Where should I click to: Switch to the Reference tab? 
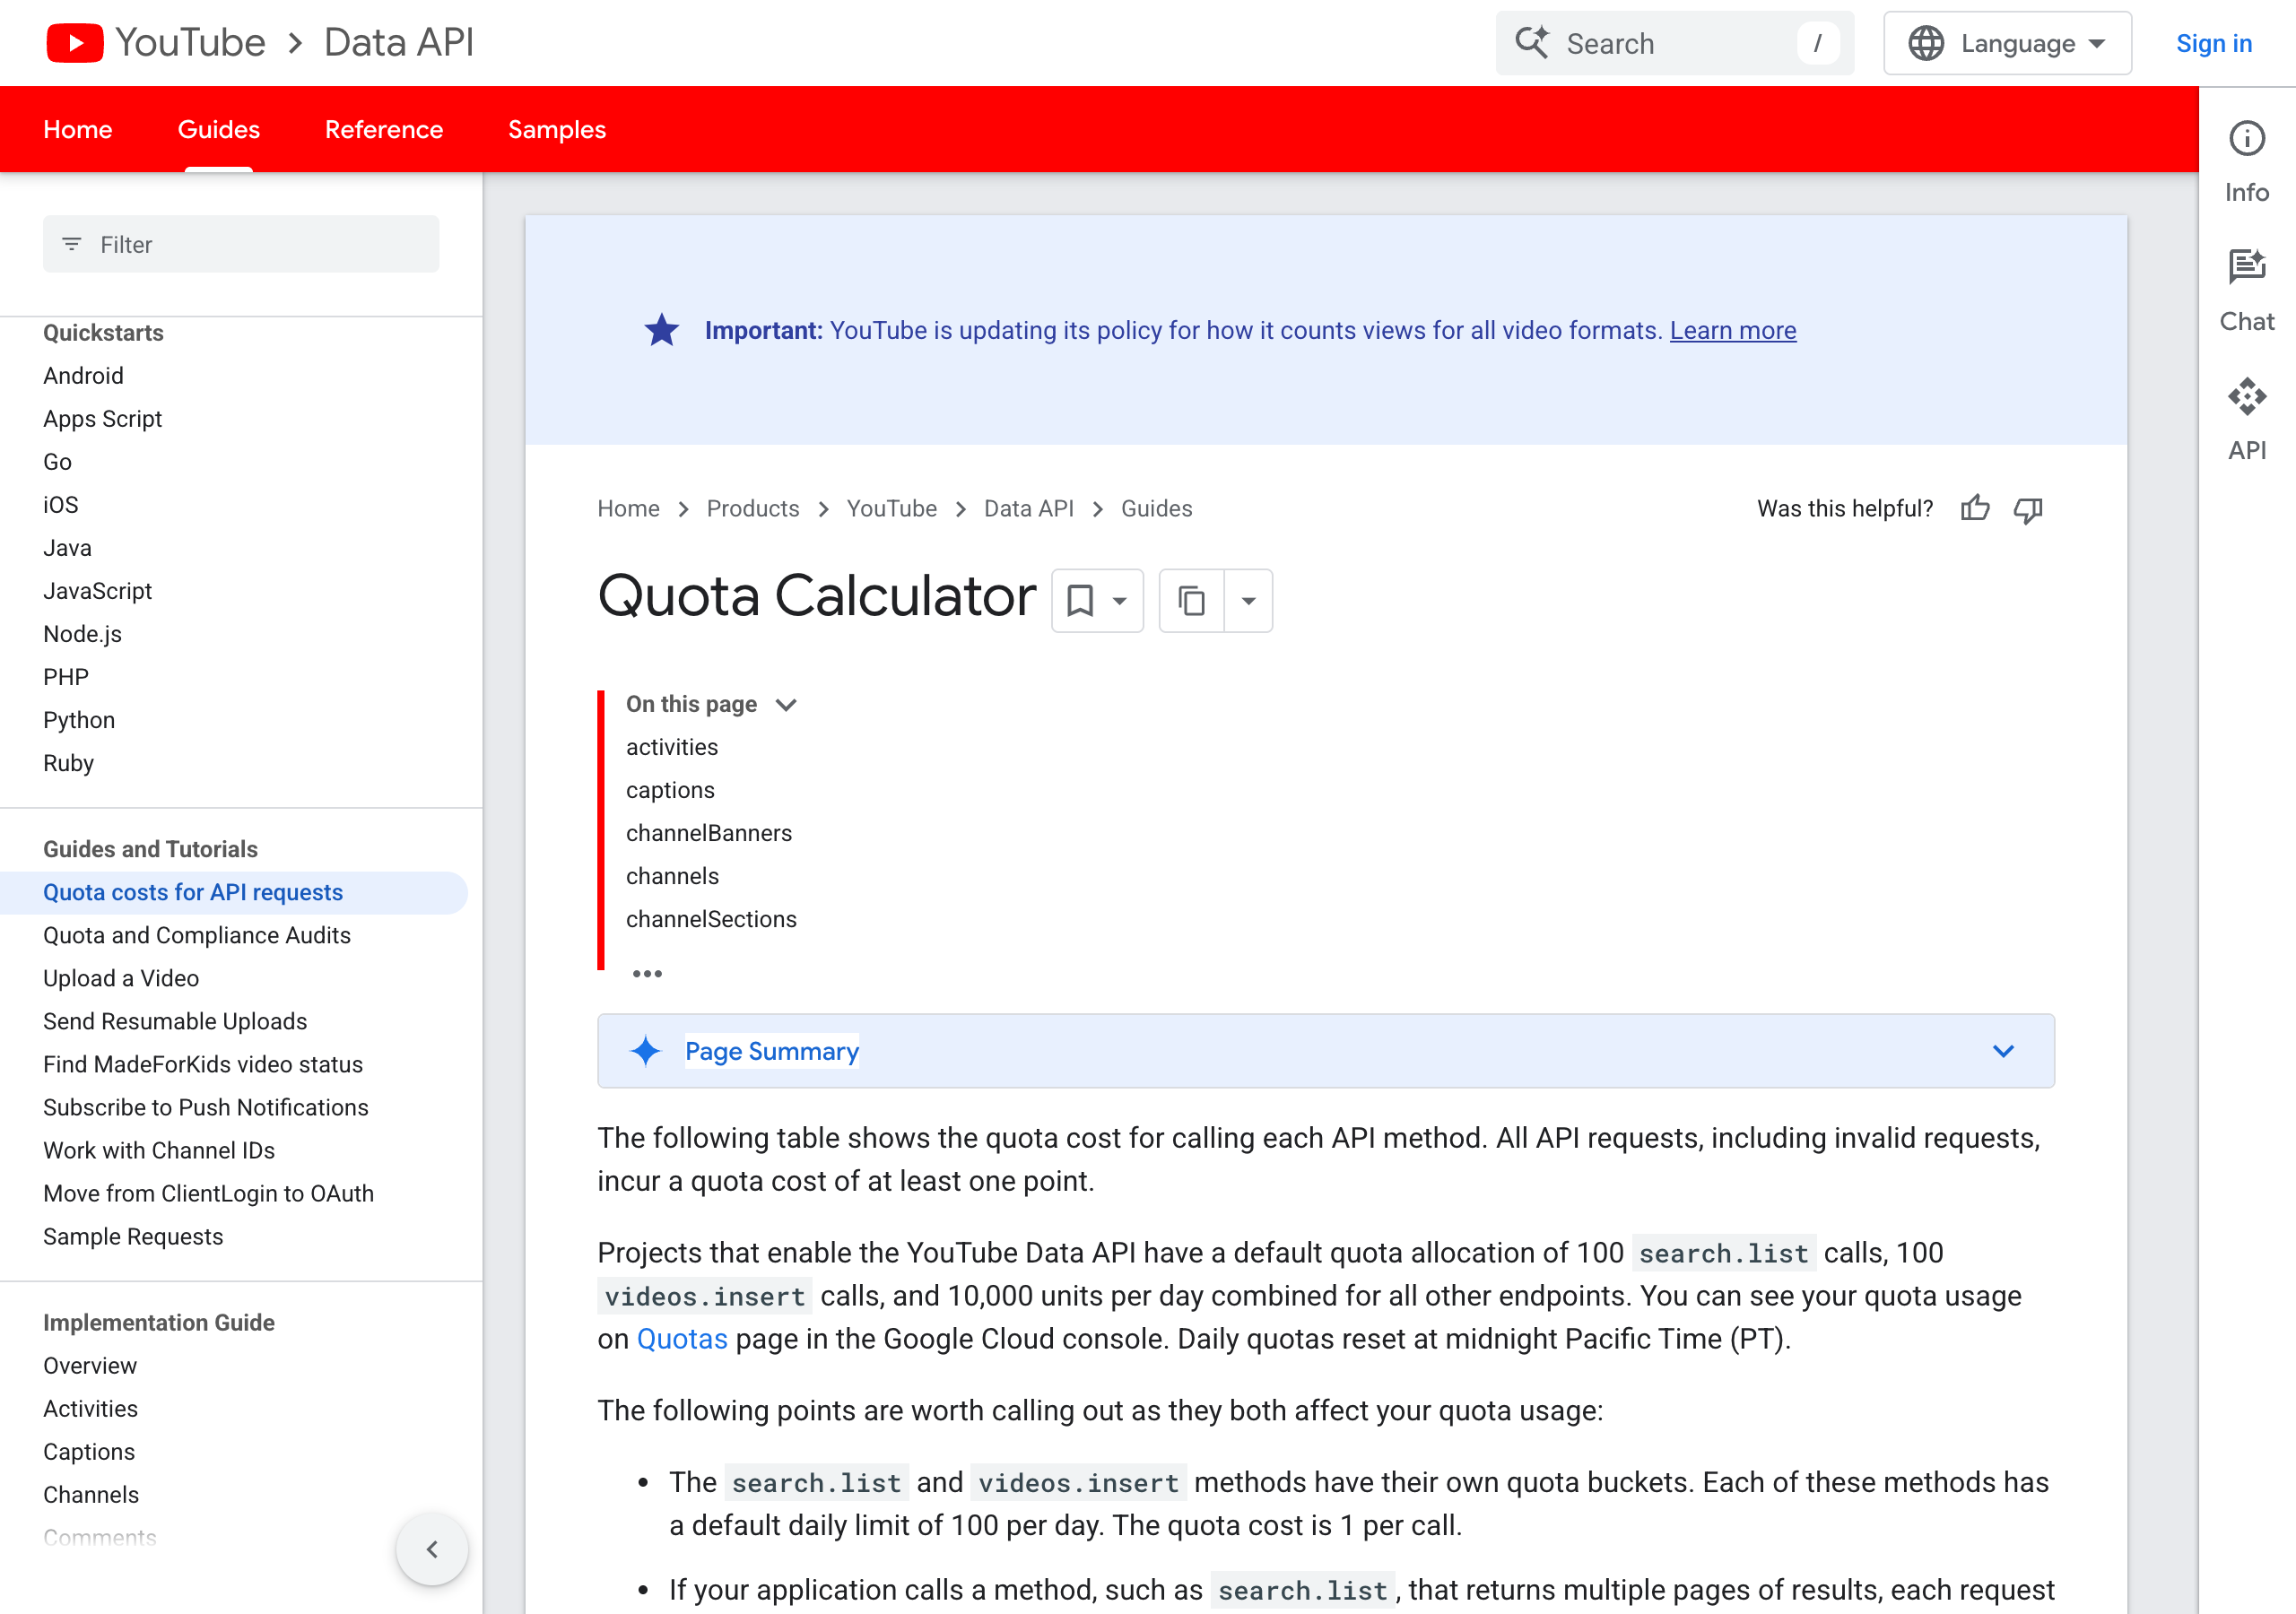pos(384,129)
